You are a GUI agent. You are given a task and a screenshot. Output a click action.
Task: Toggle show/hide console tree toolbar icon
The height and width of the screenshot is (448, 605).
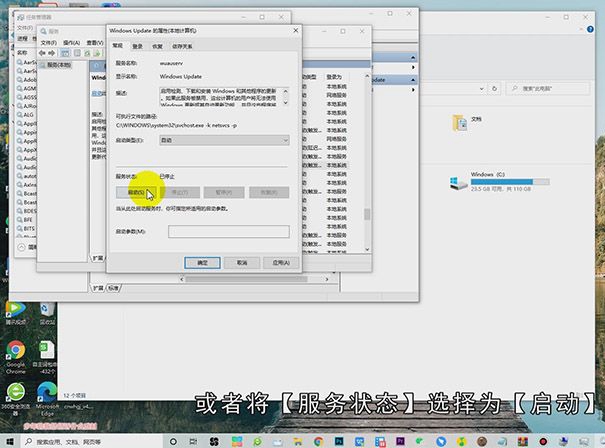coord(65,53)
